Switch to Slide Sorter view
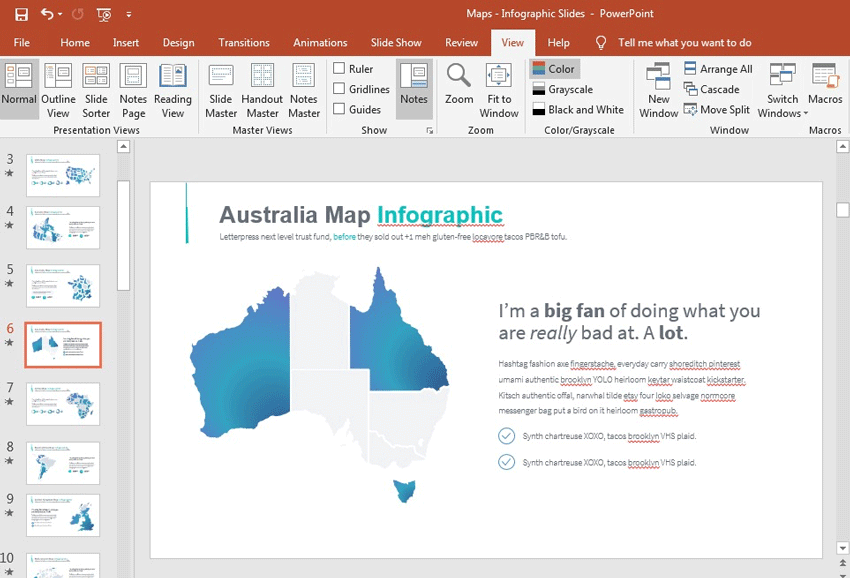850x578 pixels. coord(96,90)
